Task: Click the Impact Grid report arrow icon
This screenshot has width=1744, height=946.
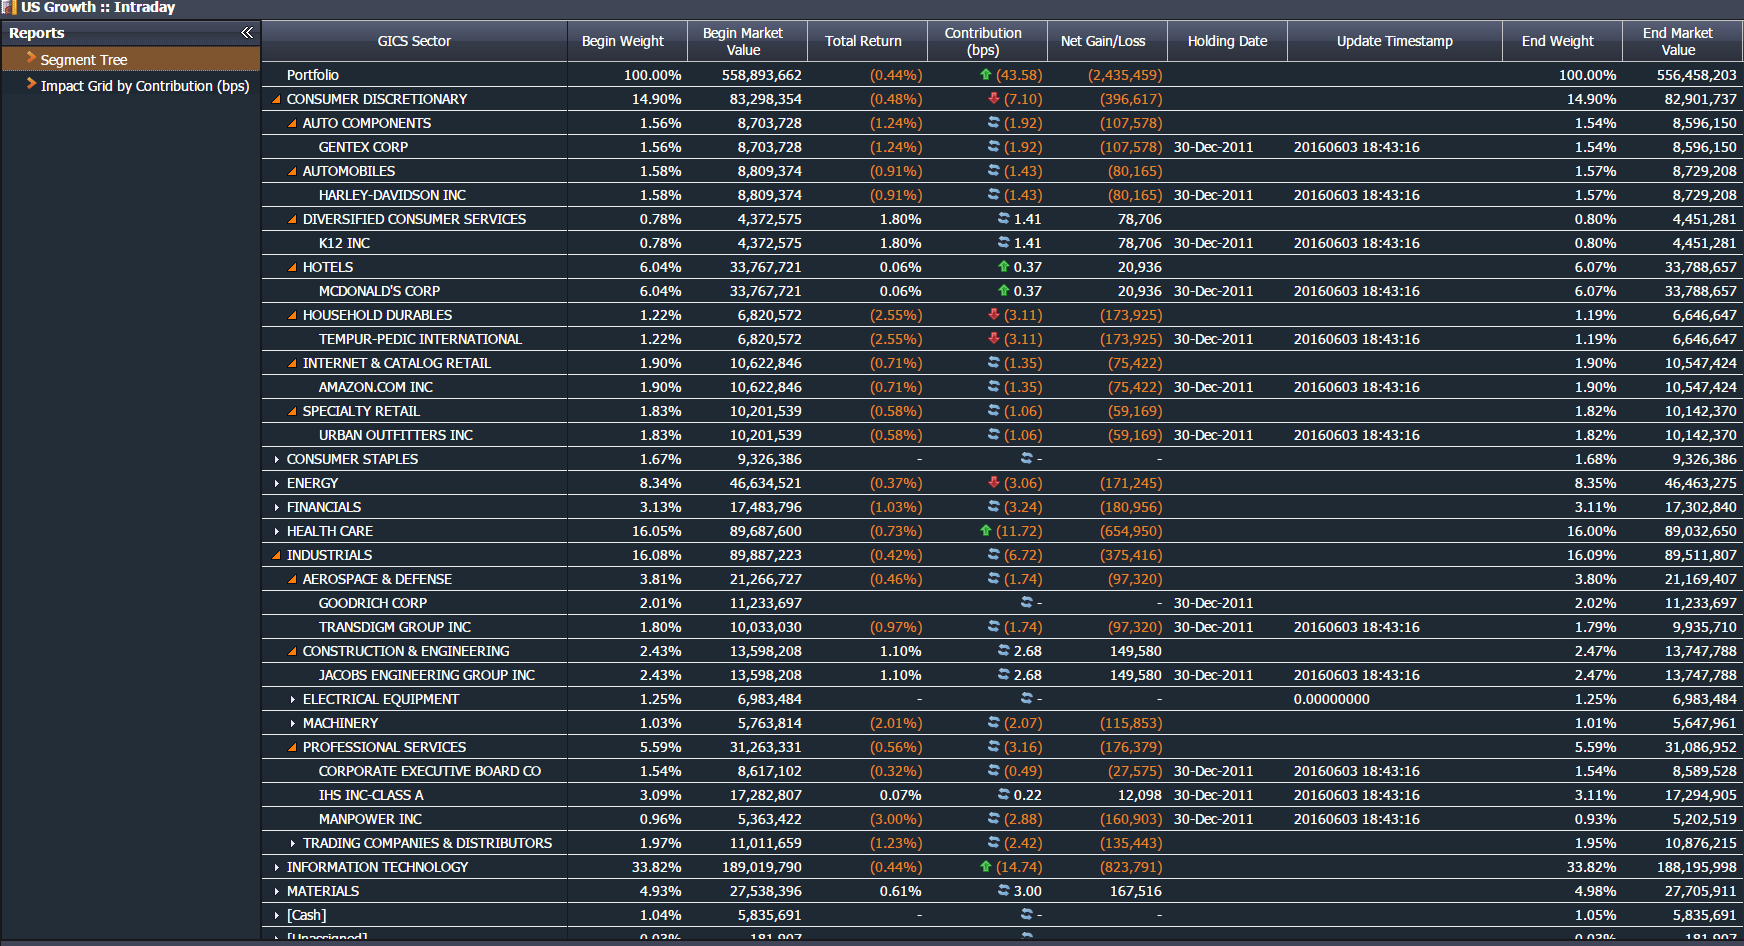Action: pyautogui.click(x=31, y=85)
